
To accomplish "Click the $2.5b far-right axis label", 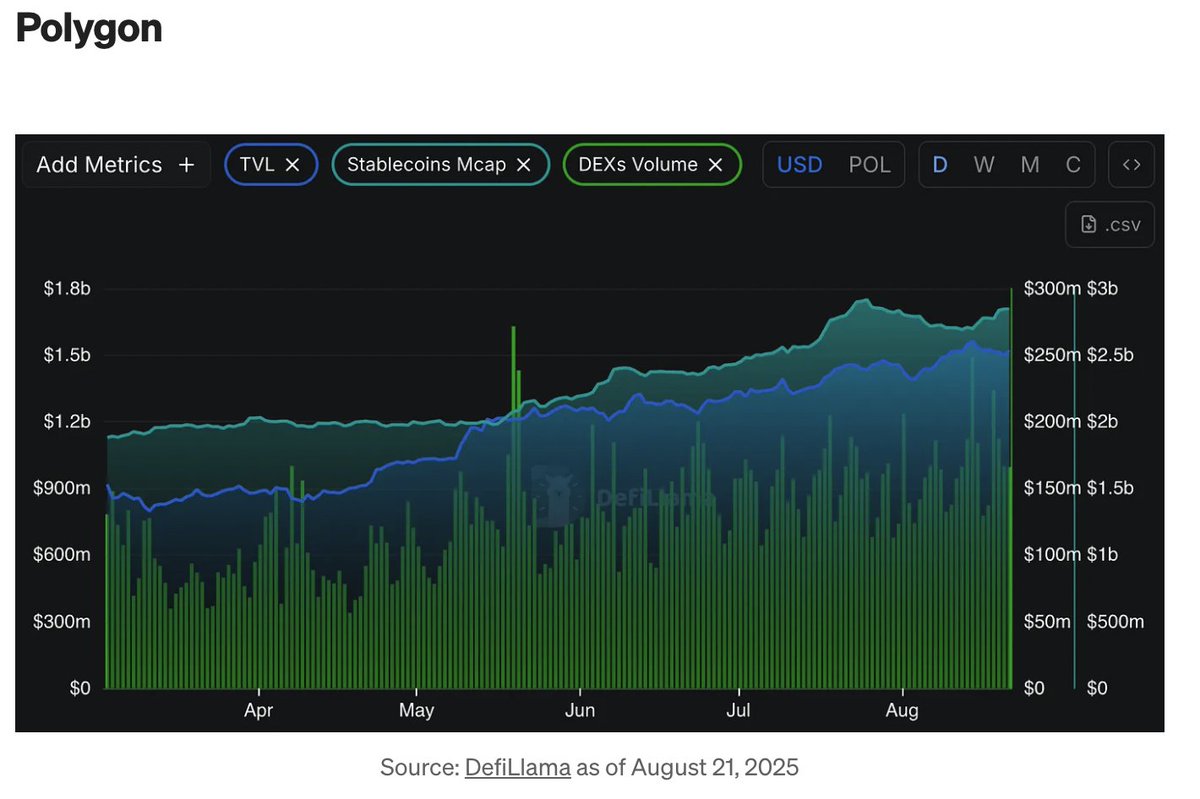I will click(x=1110, y=355).
